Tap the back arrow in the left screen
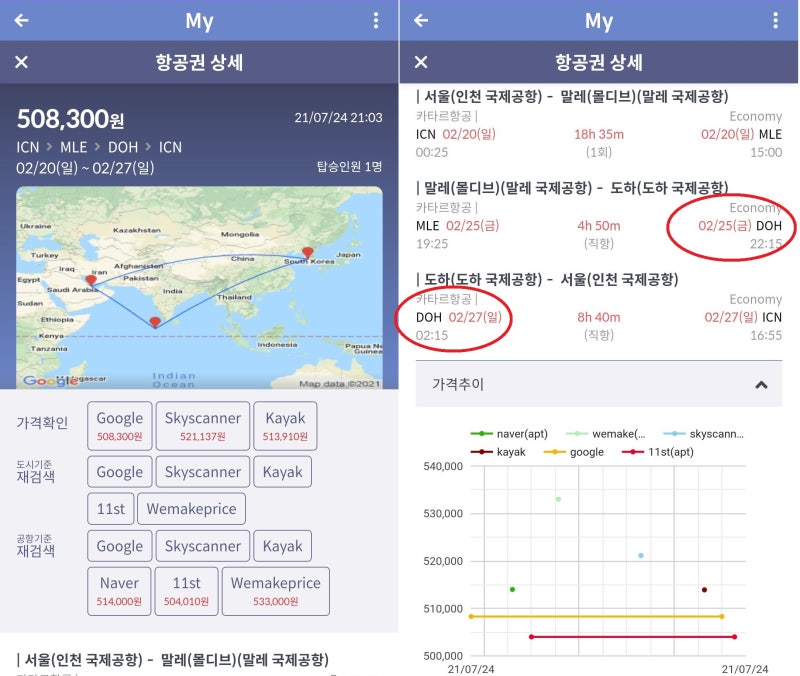This screenshot has width=800, height=676. click(x=21, y=20)
